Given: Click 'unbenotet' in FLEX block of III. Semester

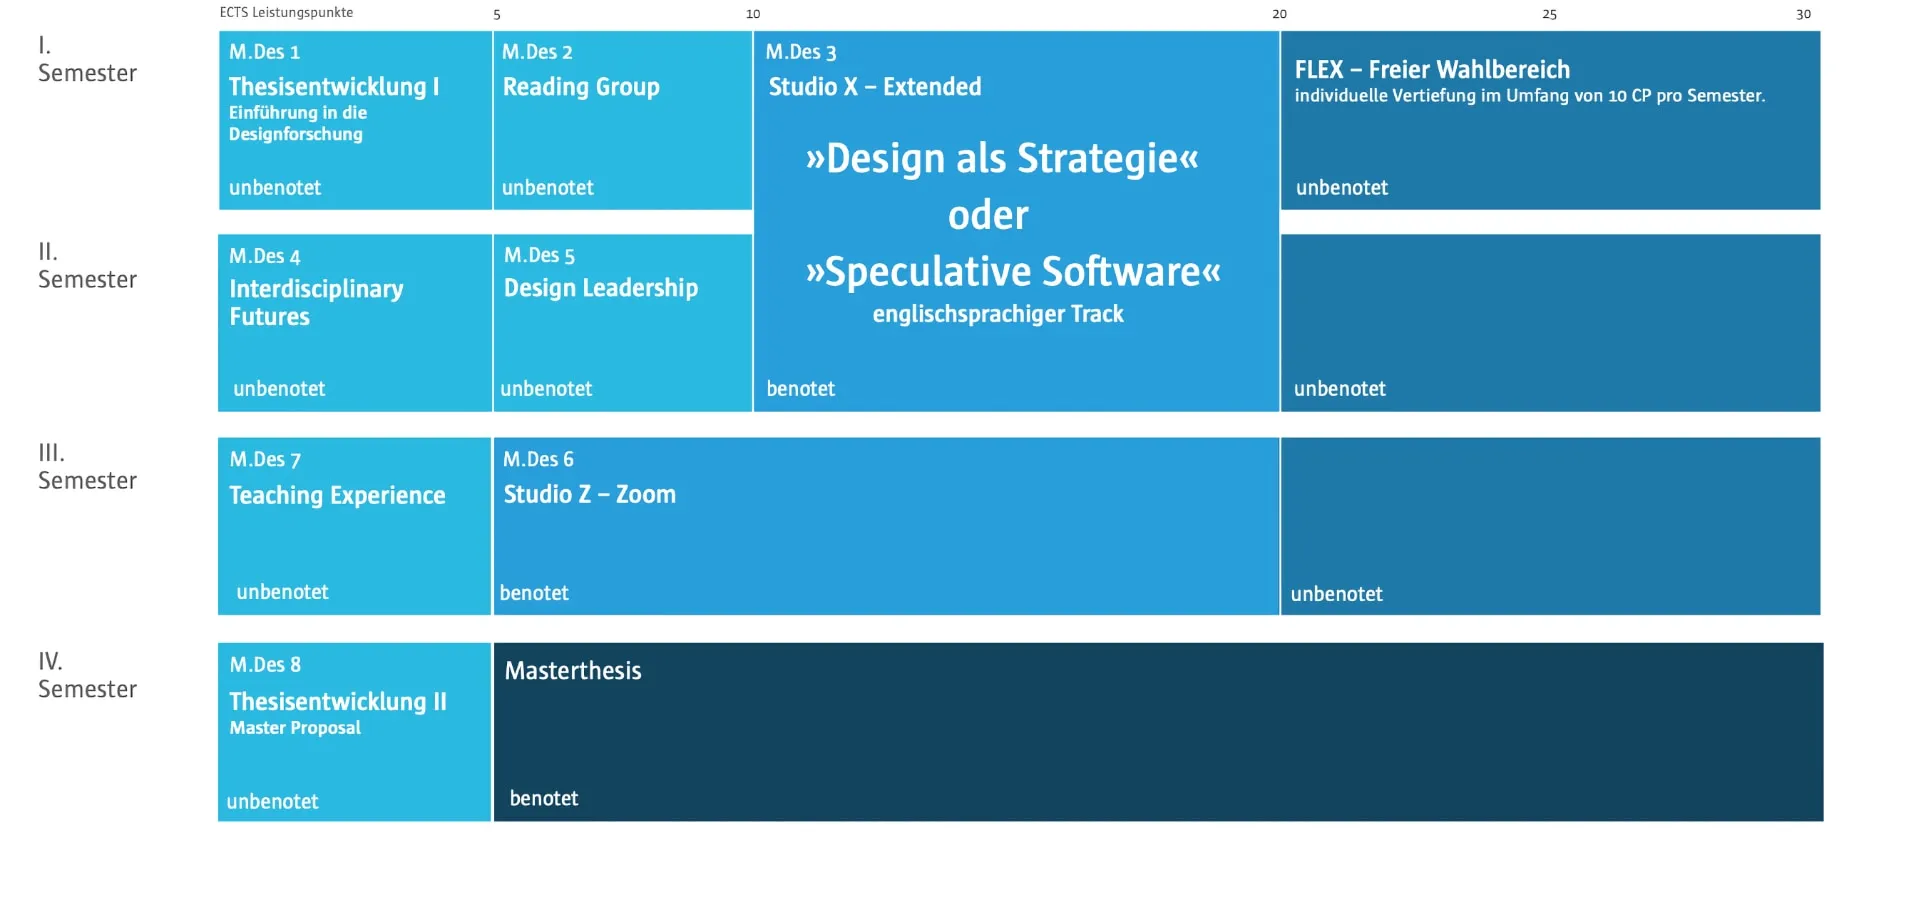Looking at the screenshot, I should click(x=1336, y=594).
